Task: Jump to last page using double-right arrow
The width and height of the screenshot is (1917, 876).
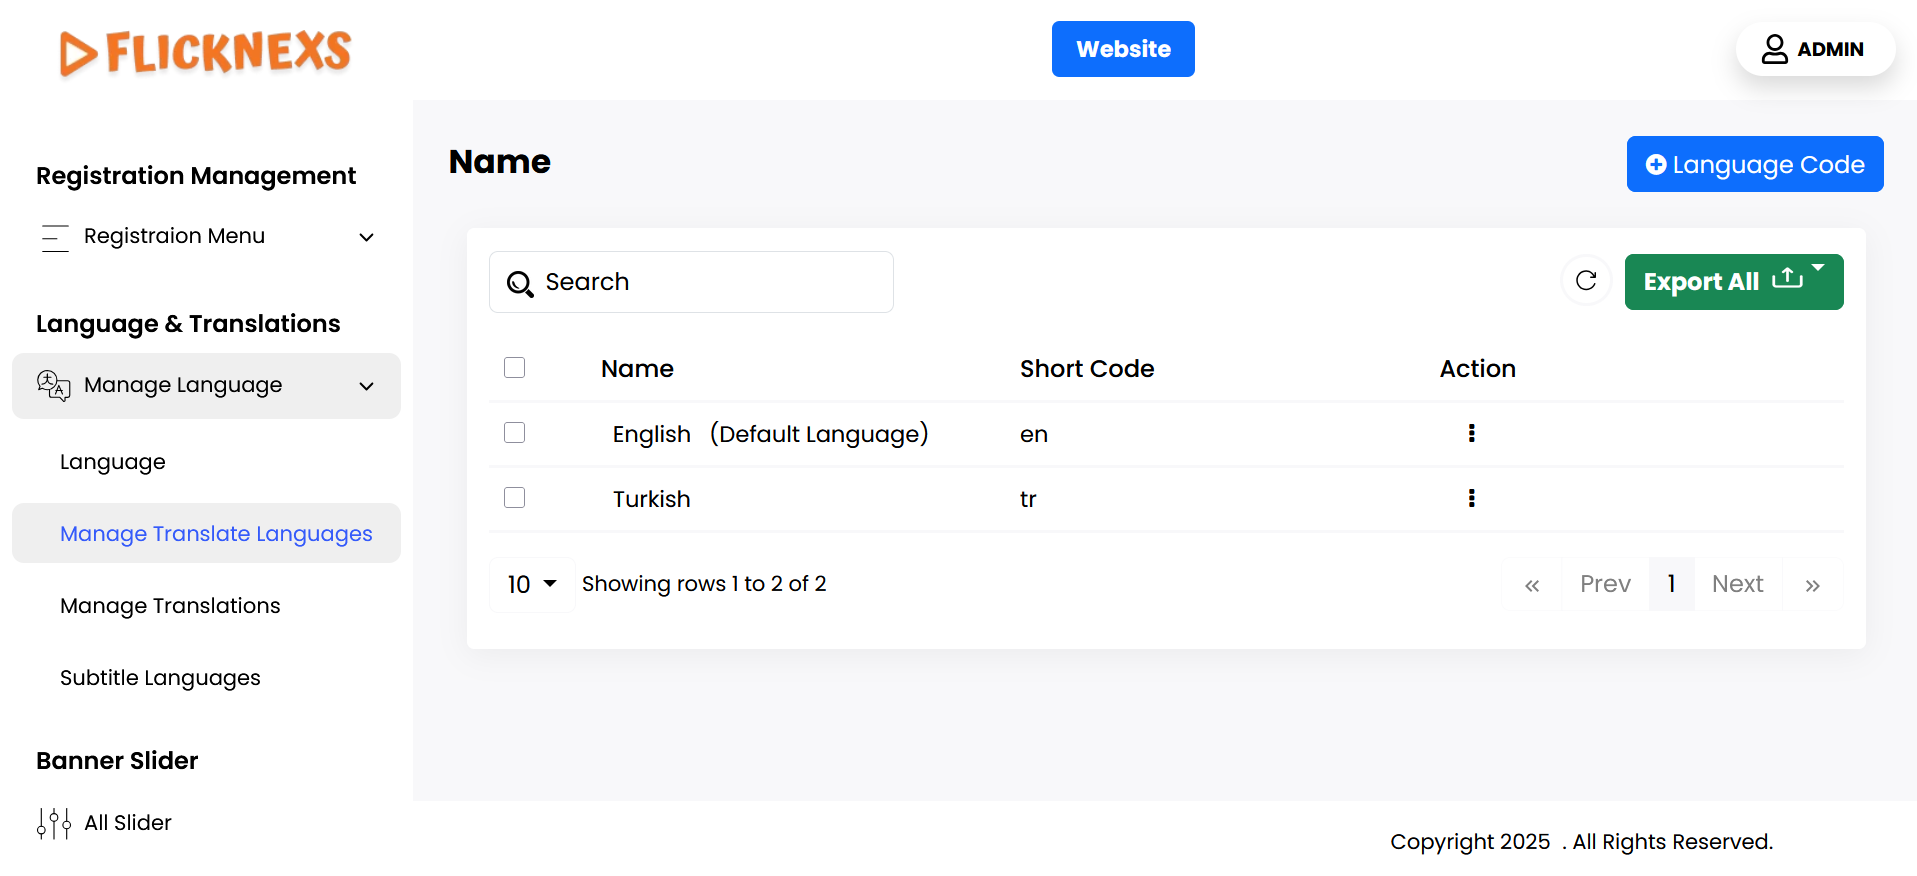Action: (1812, 585)
